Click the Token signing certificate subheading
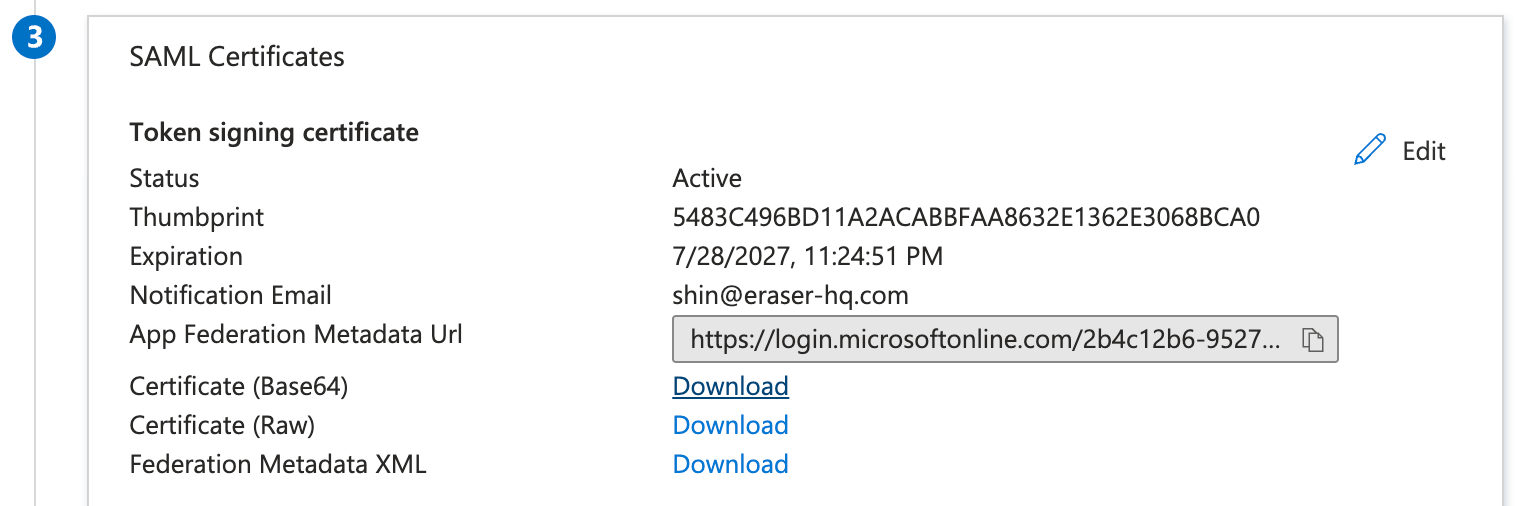The image size is (1524, 506). point(274,132)
